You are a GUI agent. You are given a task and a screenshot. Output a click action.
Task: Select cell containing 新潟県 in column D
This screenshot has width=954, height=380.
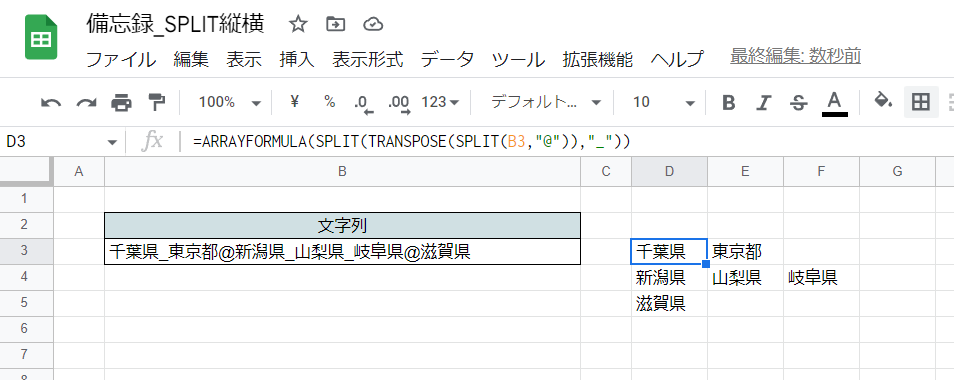click(669, 277)
